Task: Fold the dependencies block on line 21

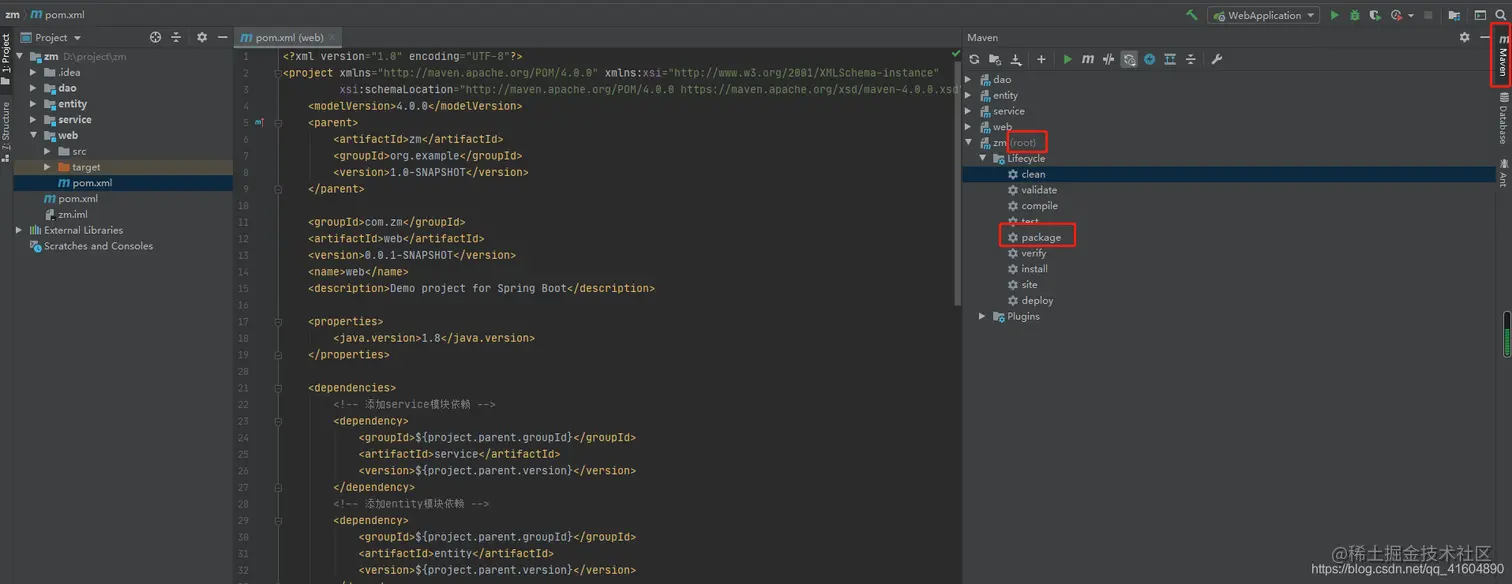Action: pos(277,388)
